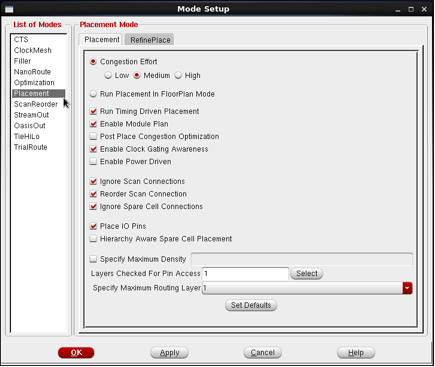Select ClockMesh mode

tap(33, 50)
